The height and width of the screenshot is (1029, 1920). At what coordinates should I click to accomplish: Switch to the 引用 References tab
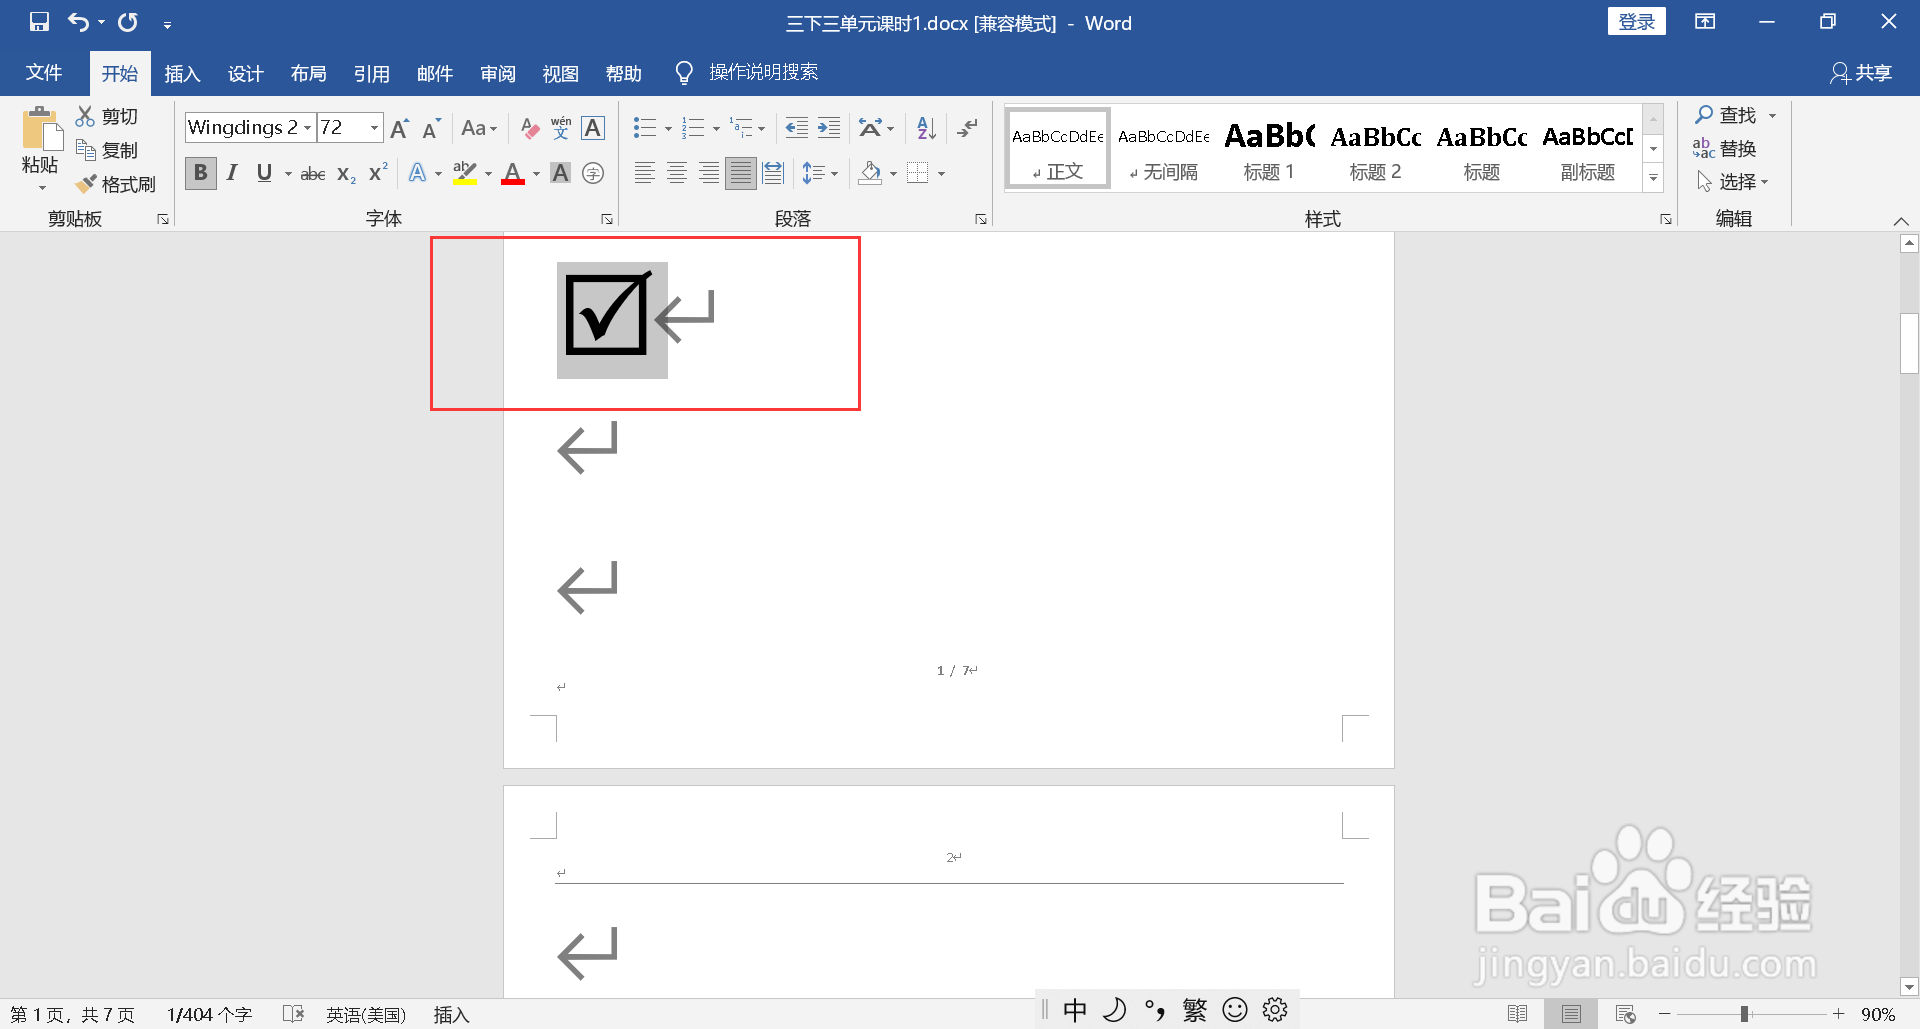pyautogui.click(x=371, y=73)
